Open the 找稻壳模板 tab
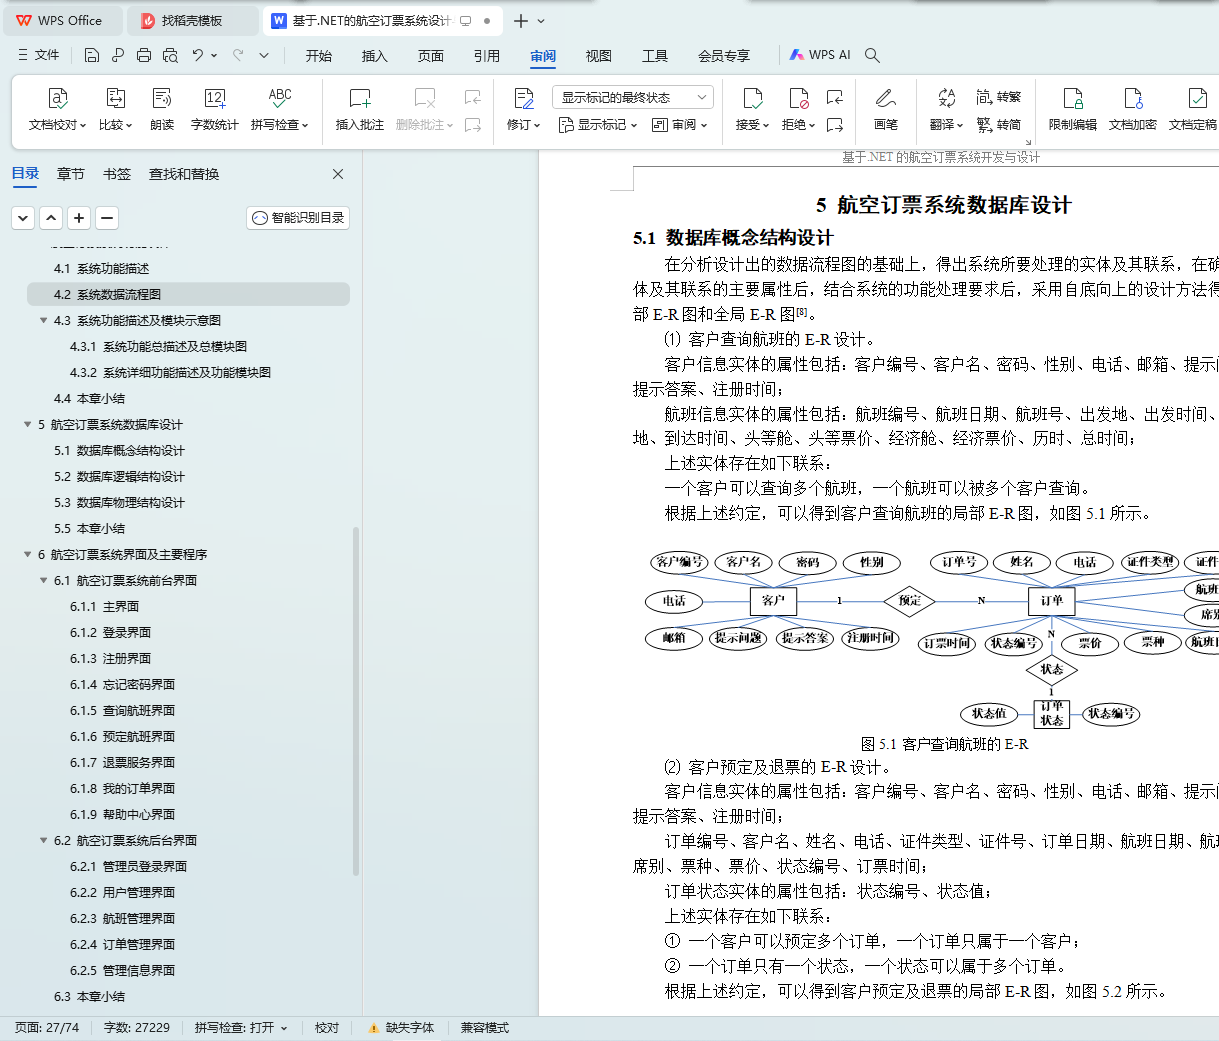The height and width of the screenshot is (1041, 1219). point(192,20)
